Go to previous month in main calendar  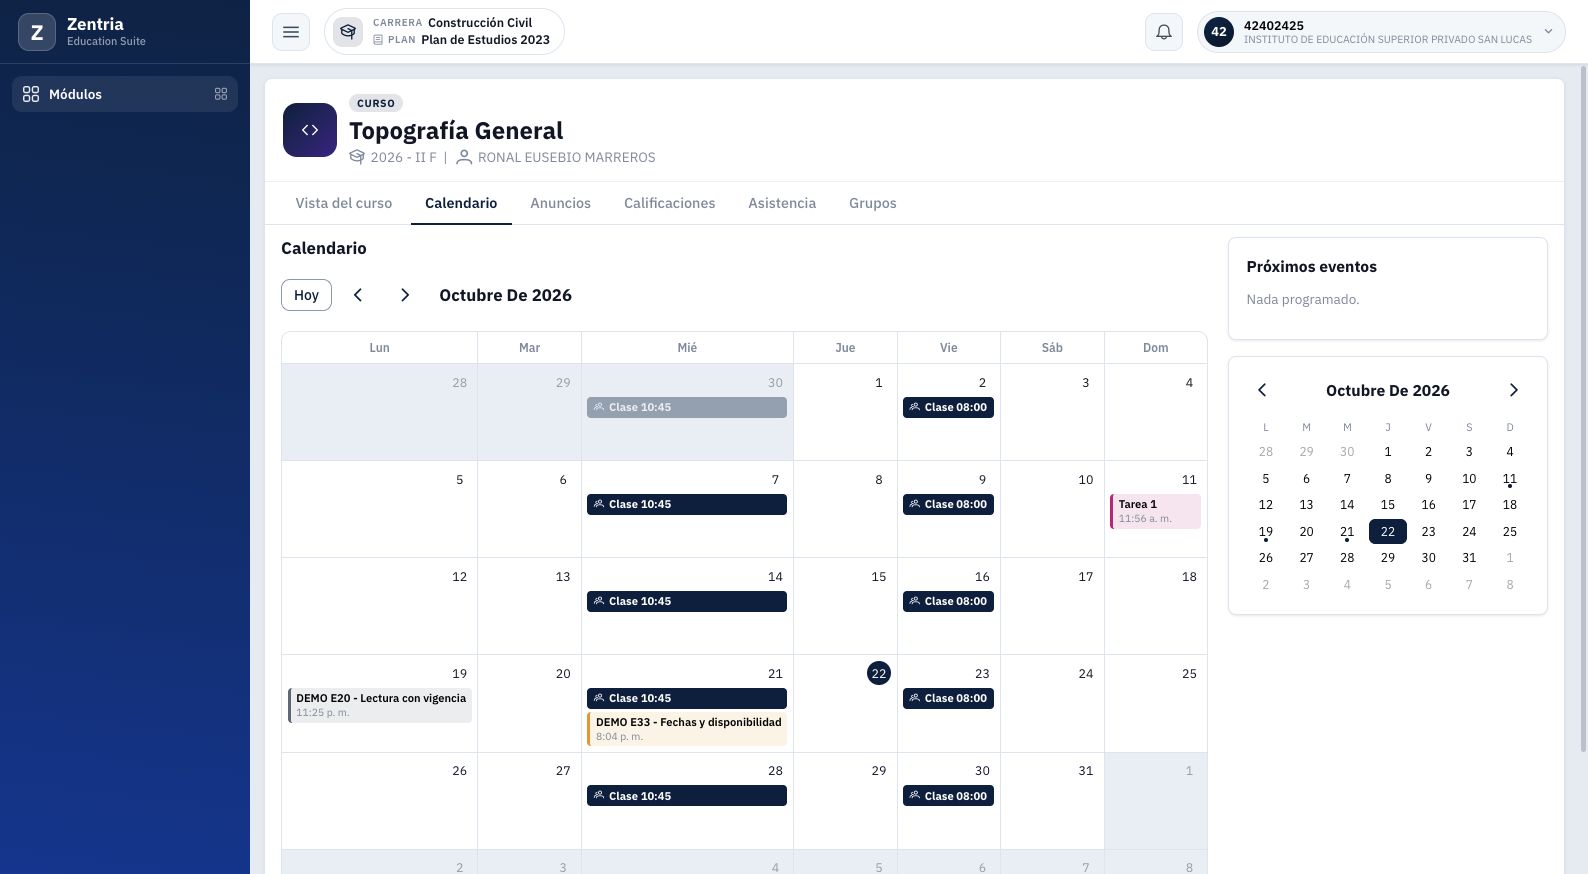358,295
